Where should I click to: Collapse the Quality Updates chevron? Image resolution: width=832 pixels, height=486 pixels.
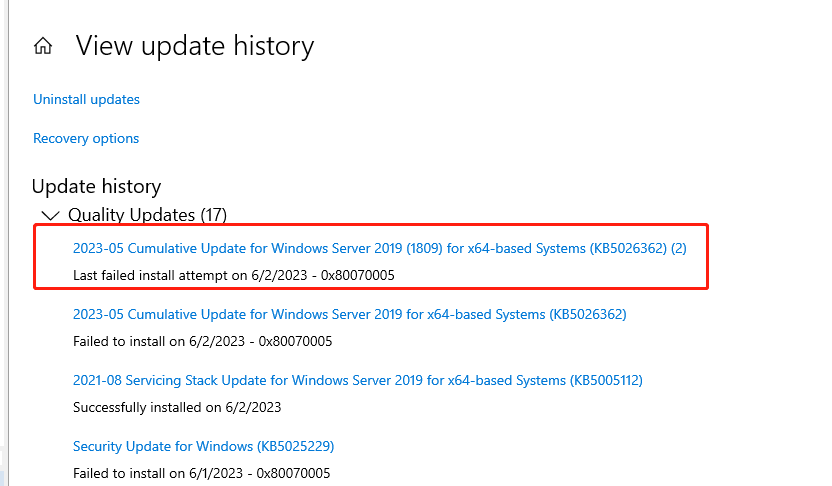point(50,215)
